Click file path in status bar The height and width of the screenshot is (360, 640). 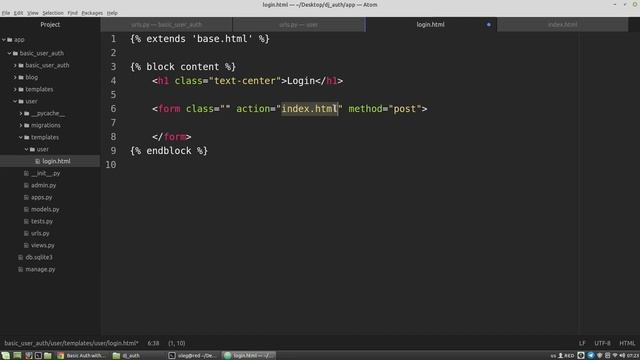71,343
